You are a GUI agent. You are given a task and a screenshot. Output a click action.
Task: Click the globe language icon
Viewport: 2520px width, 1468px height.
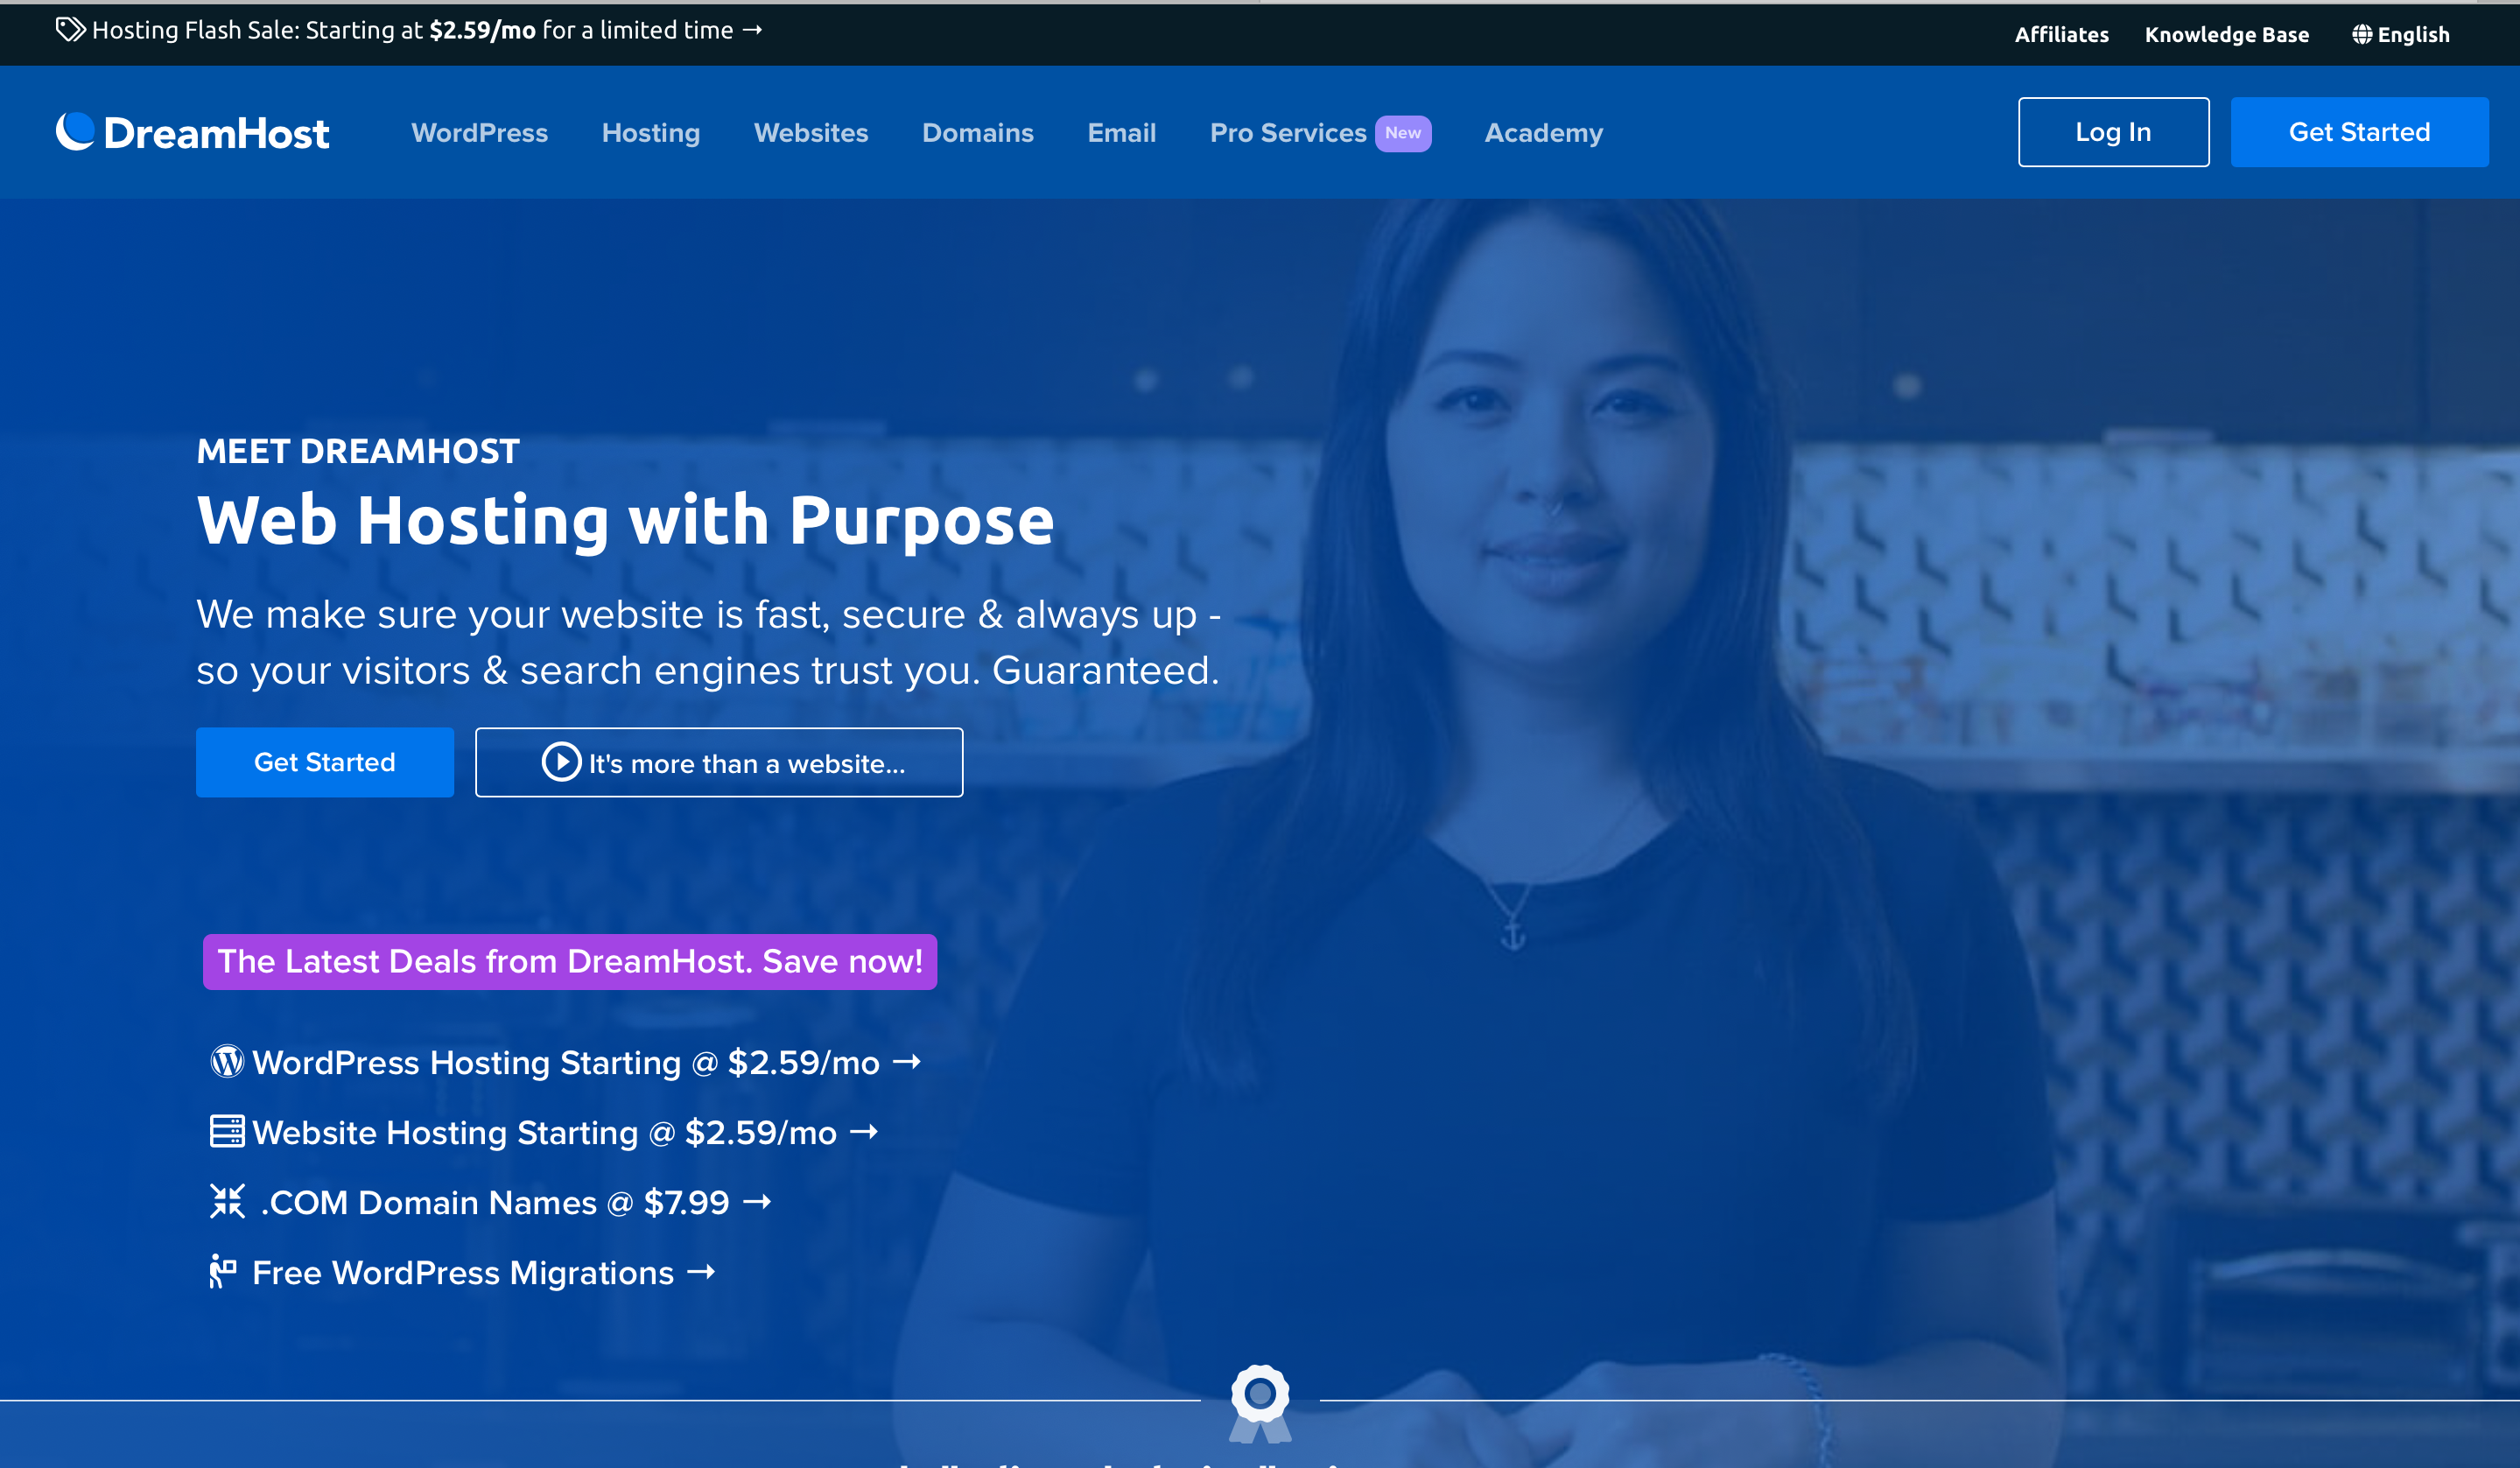pos(2362,34)
